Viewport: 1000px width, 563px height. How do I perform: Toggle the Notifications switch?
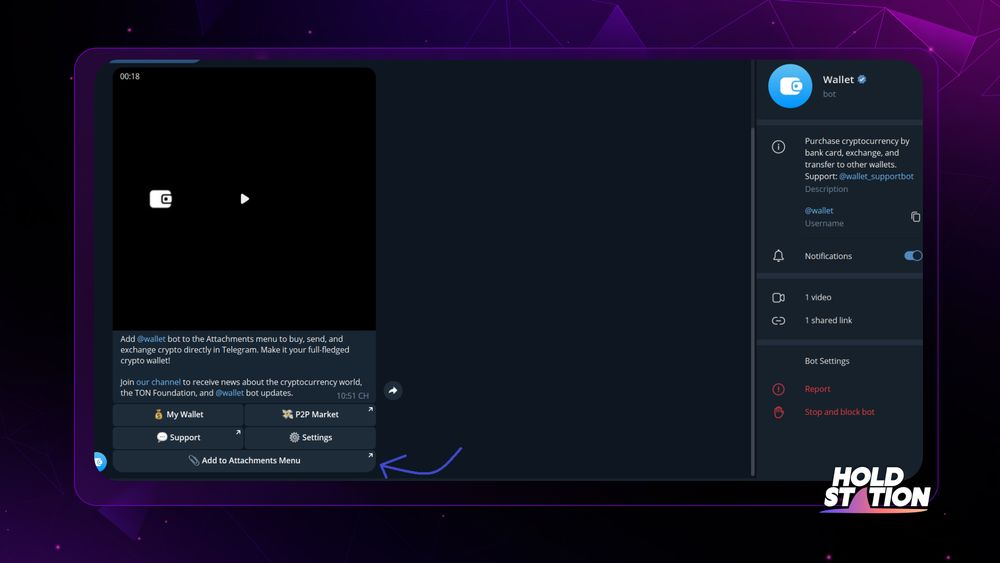[913, 256]
